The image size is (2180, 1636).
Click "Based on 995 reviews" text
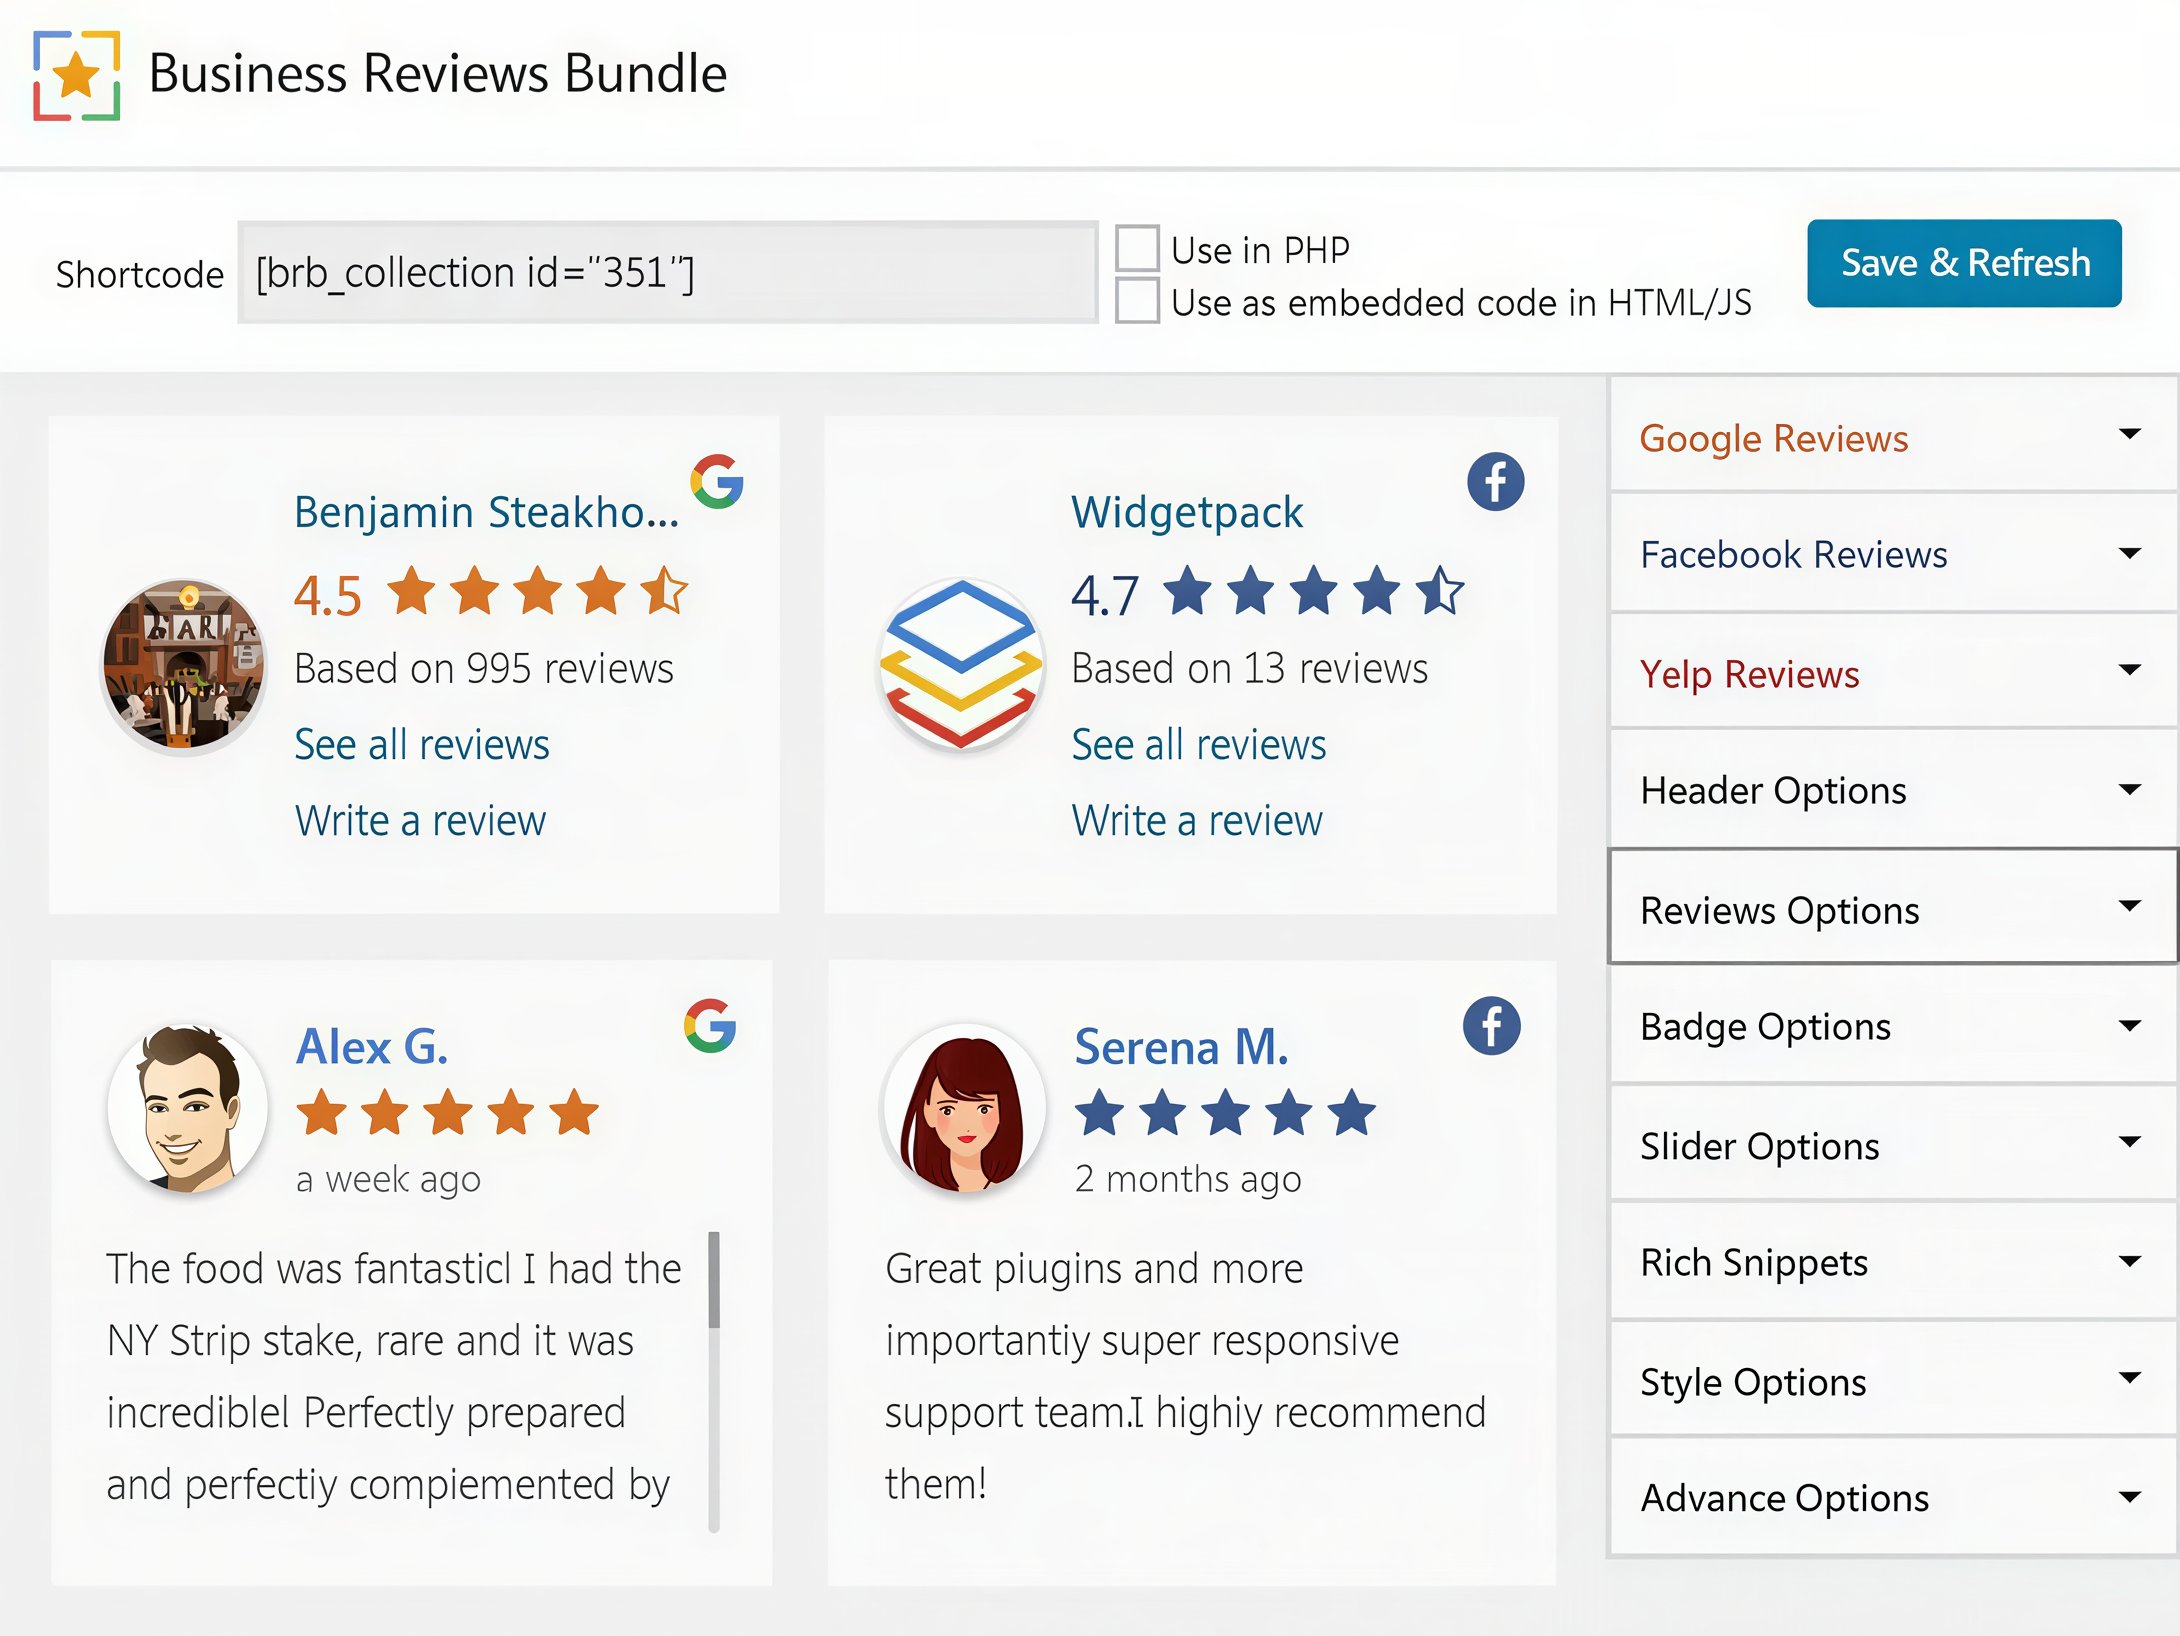[484, 668]
